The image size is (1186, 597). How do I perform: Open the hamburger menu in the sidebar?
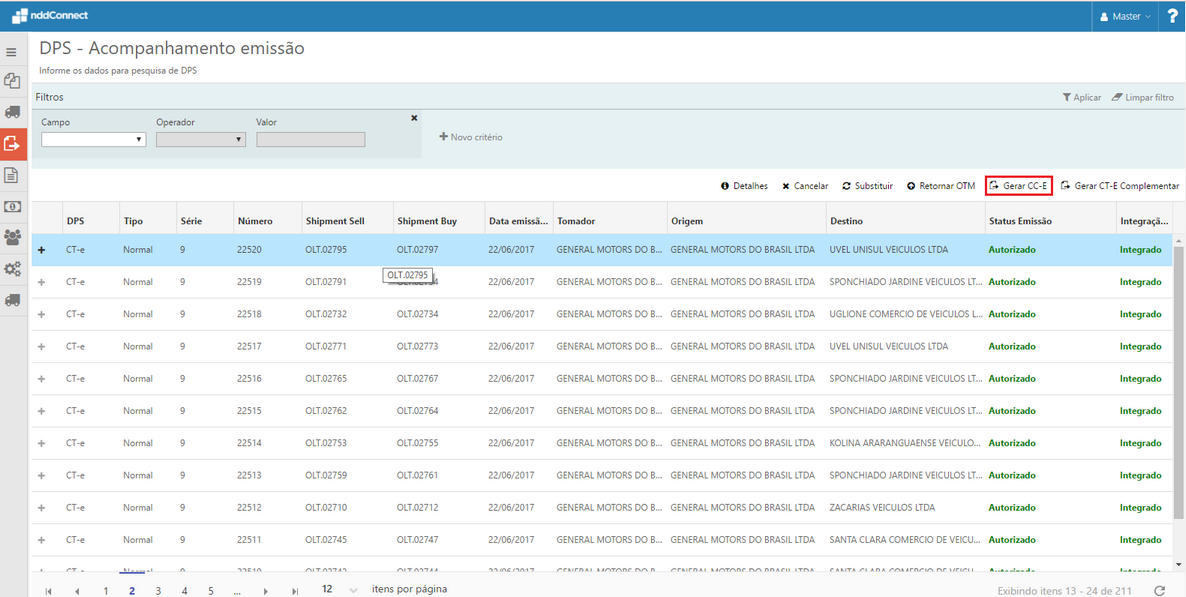12,52
